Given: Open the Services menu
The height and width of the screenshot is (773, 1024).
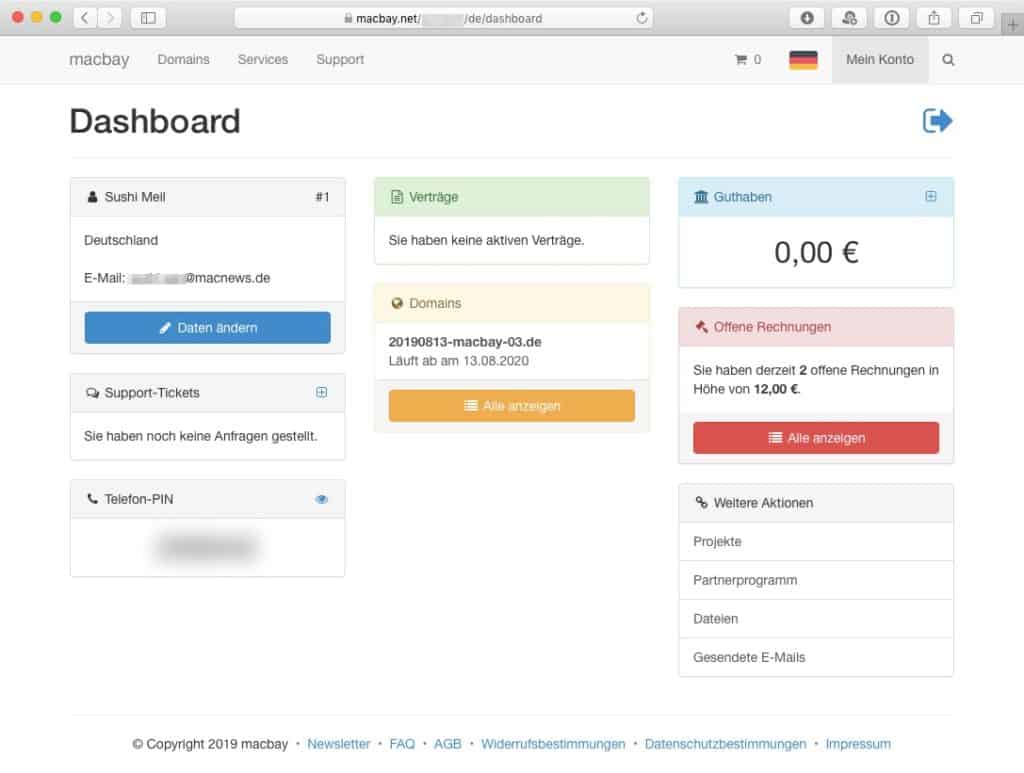Looking at the screenshot, I should pos(262,60).
